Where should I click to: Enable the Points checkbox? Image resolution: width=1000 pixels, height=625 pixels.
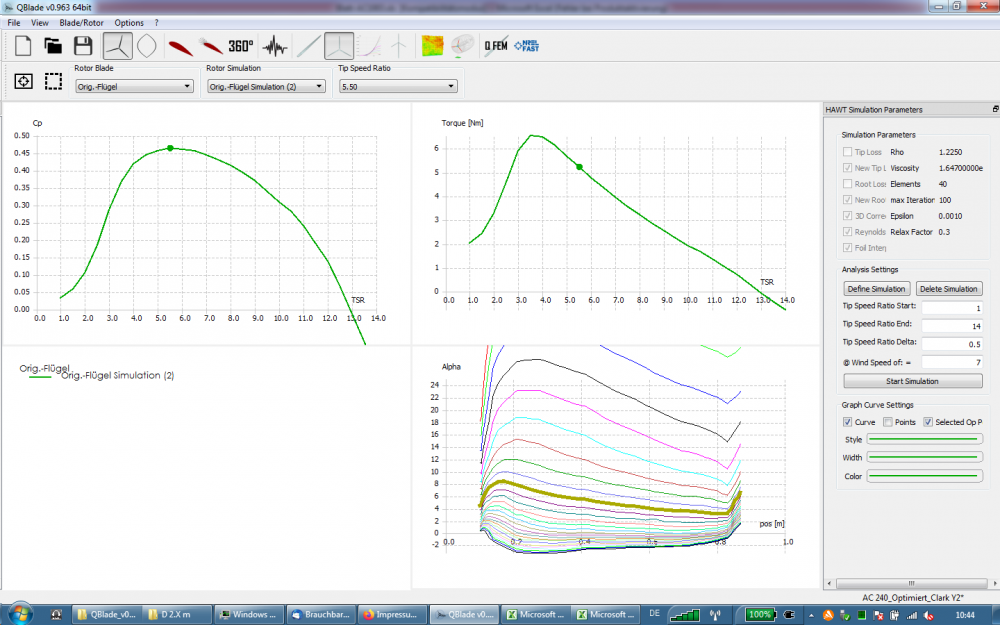(x=889, y=422)
